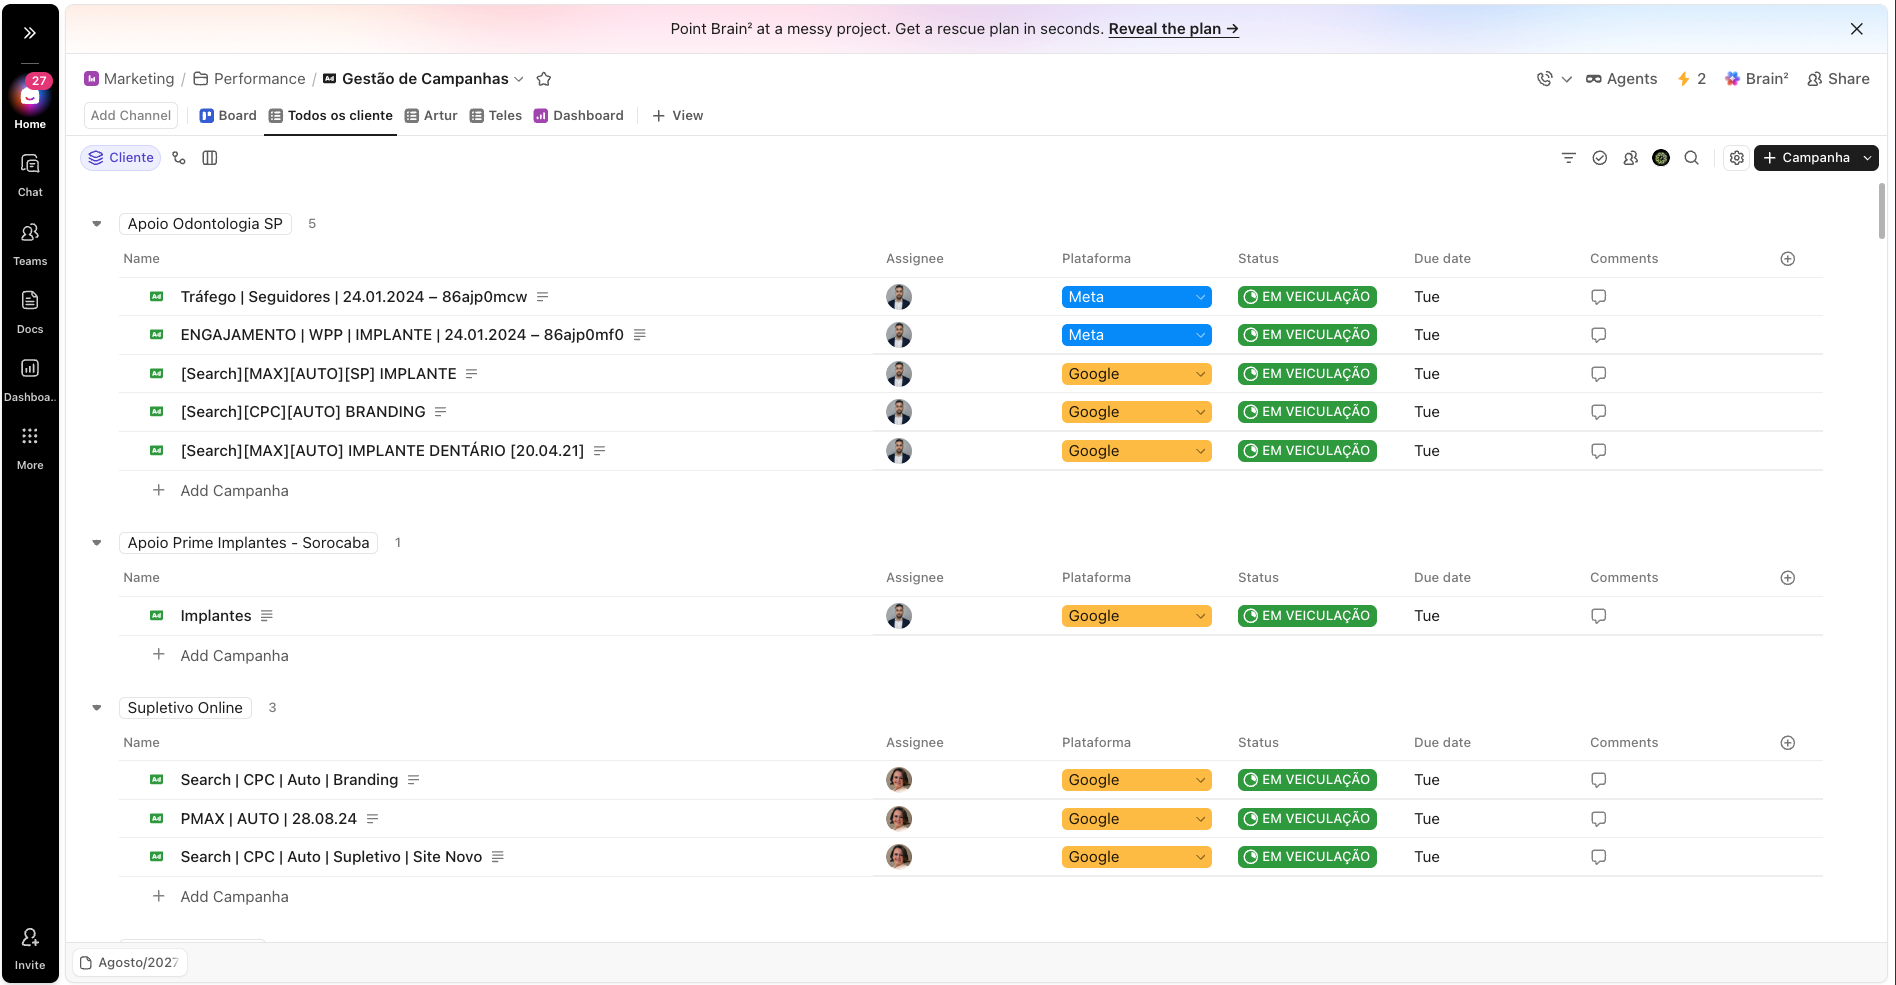Open comments for the Implantes campaign

click(x=1598, y=616)
